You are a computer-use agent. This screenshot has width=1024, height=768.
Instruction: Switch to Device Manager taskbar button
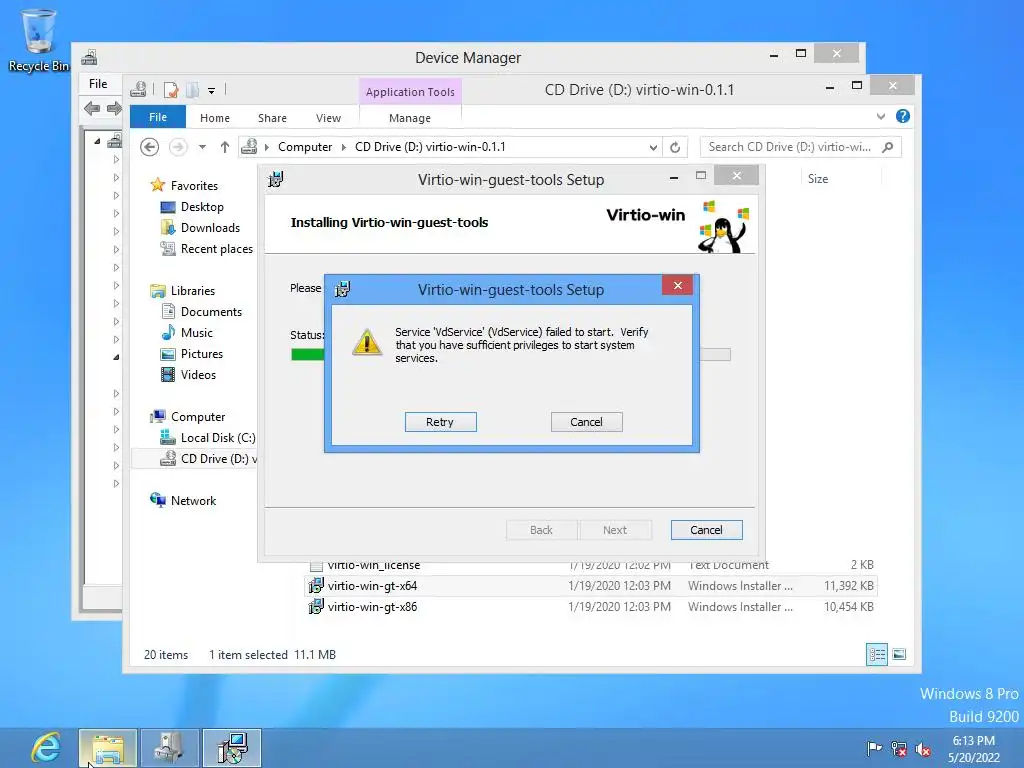click(168, 748)
